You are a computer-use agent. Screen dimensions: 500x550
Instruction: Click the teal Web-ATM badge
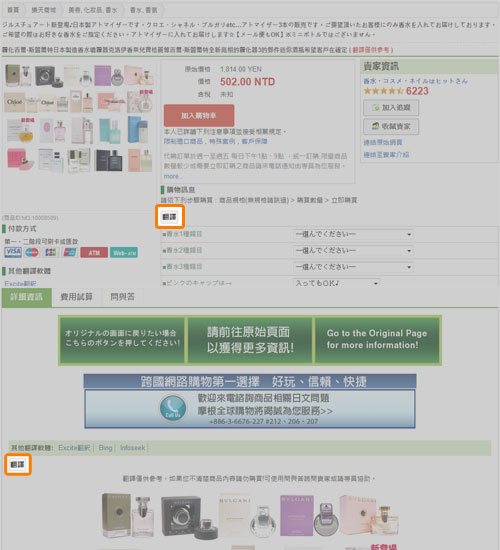(124, 253)
